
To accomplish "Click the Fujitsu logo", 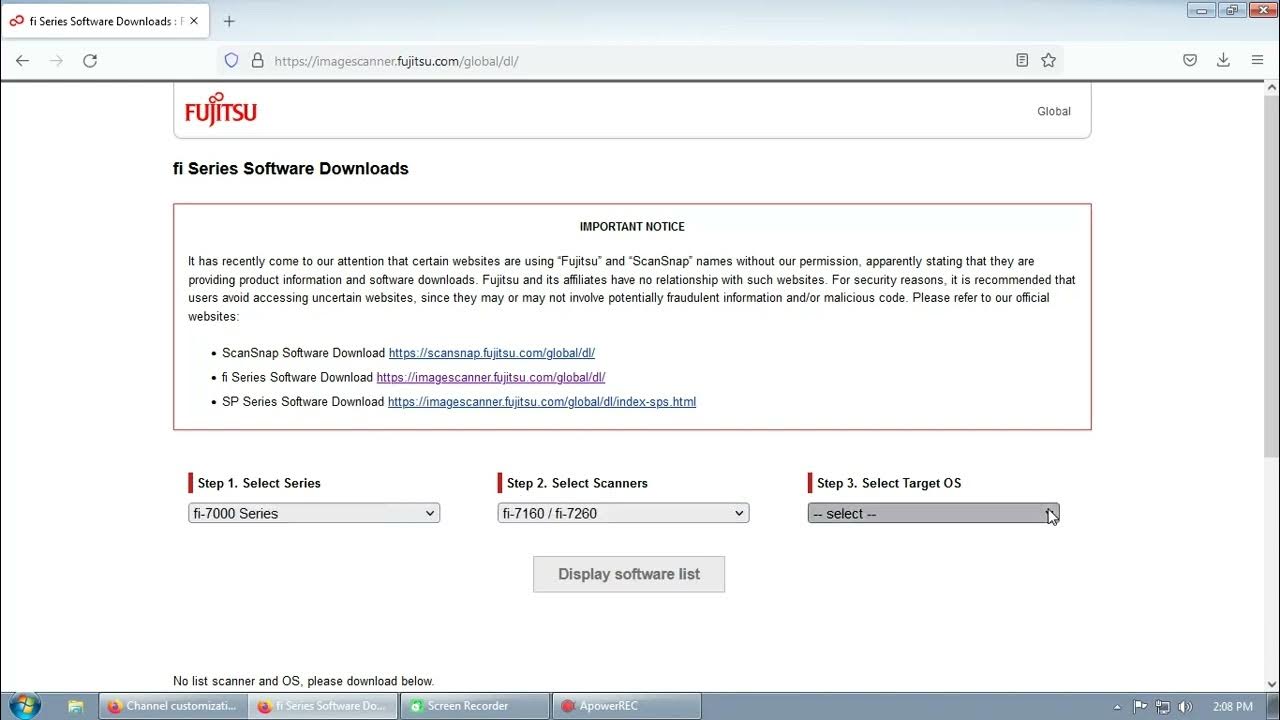I will (x=221, y=111).
